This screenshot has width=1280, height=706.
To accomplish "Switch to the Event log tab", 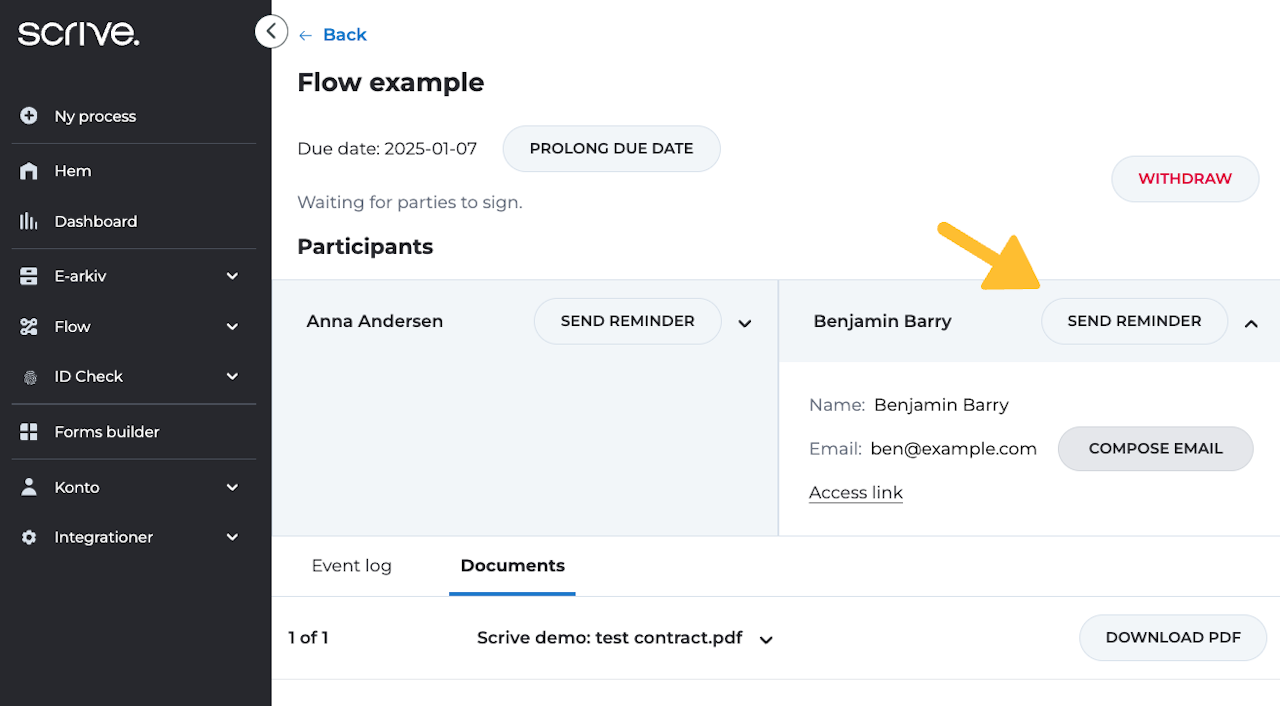I will pyautogui.click(x=352, y=566).
